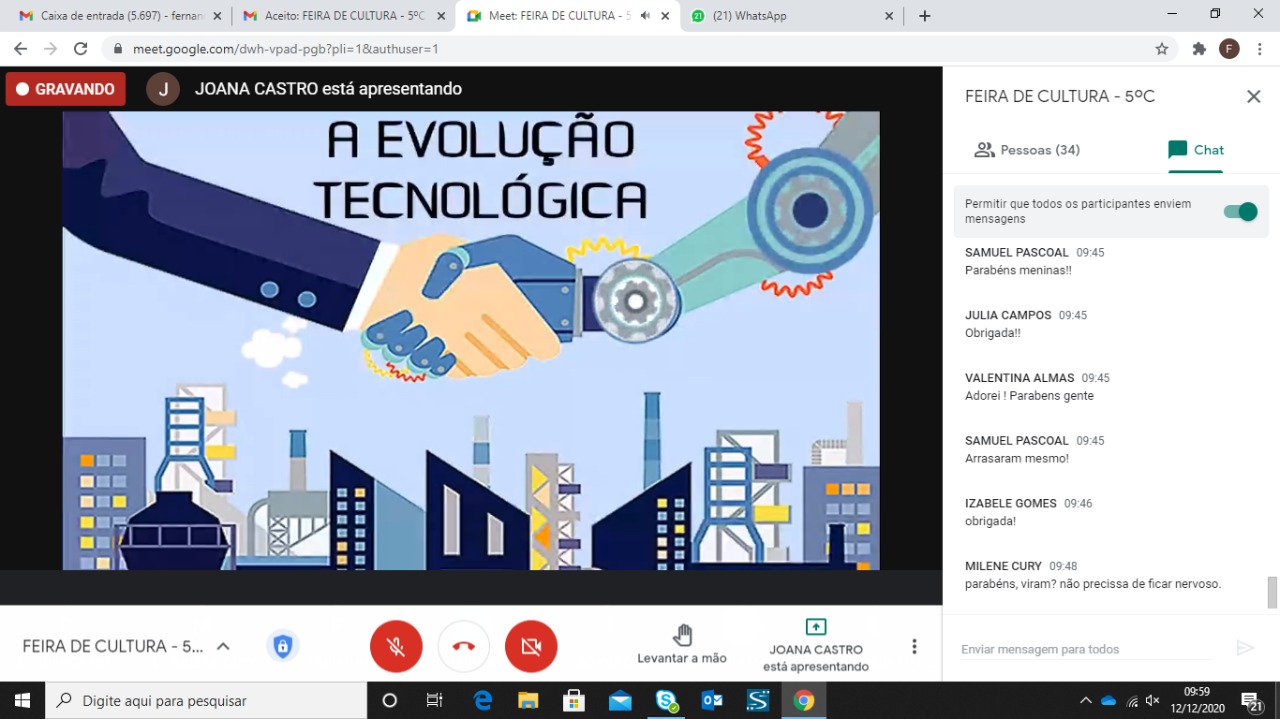Reload the Meet page
This screenshot has width=1280, height=719.
pyautogui.click(x=81, y=49)
